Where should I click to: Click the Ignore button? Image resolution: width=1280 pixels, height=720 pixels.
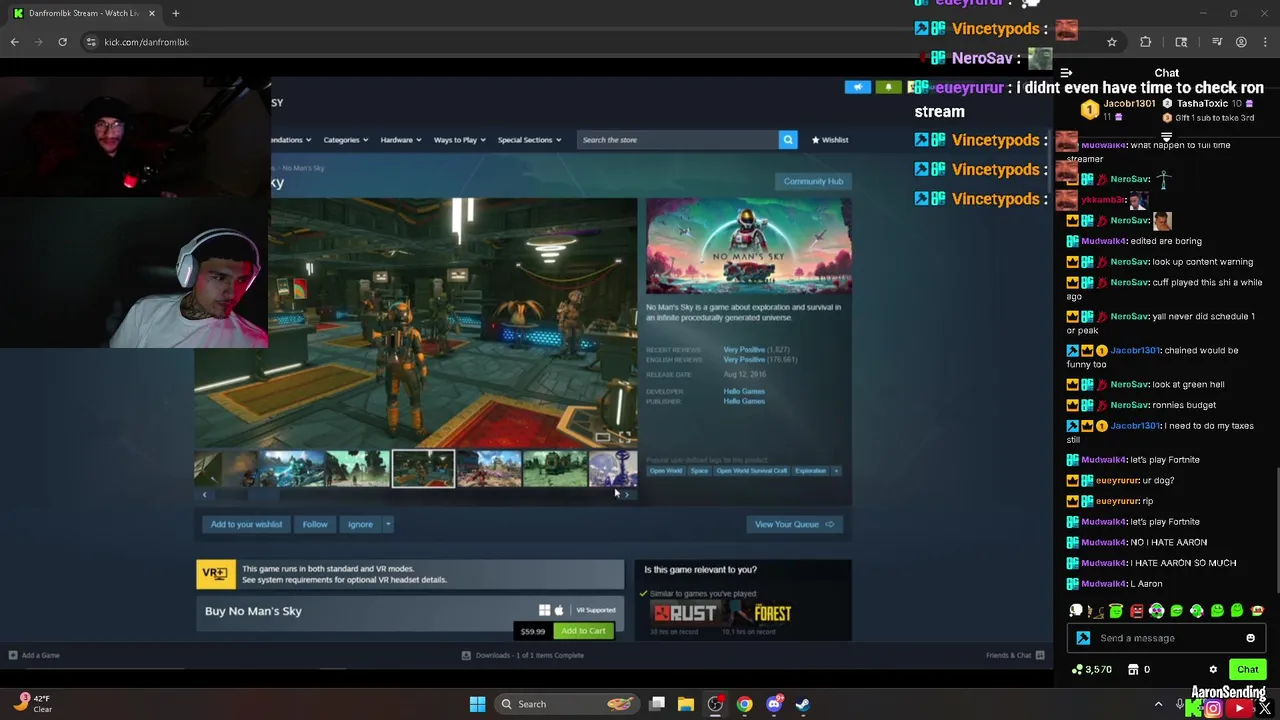360,524
